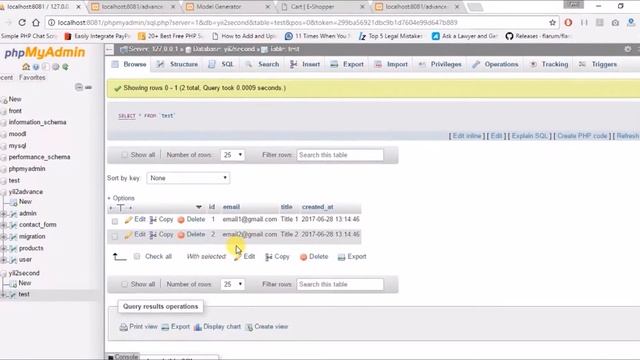This screenshot has width=640, height=360.
Task: Open GitHub Releases bookmark
Action: [538, 36]
